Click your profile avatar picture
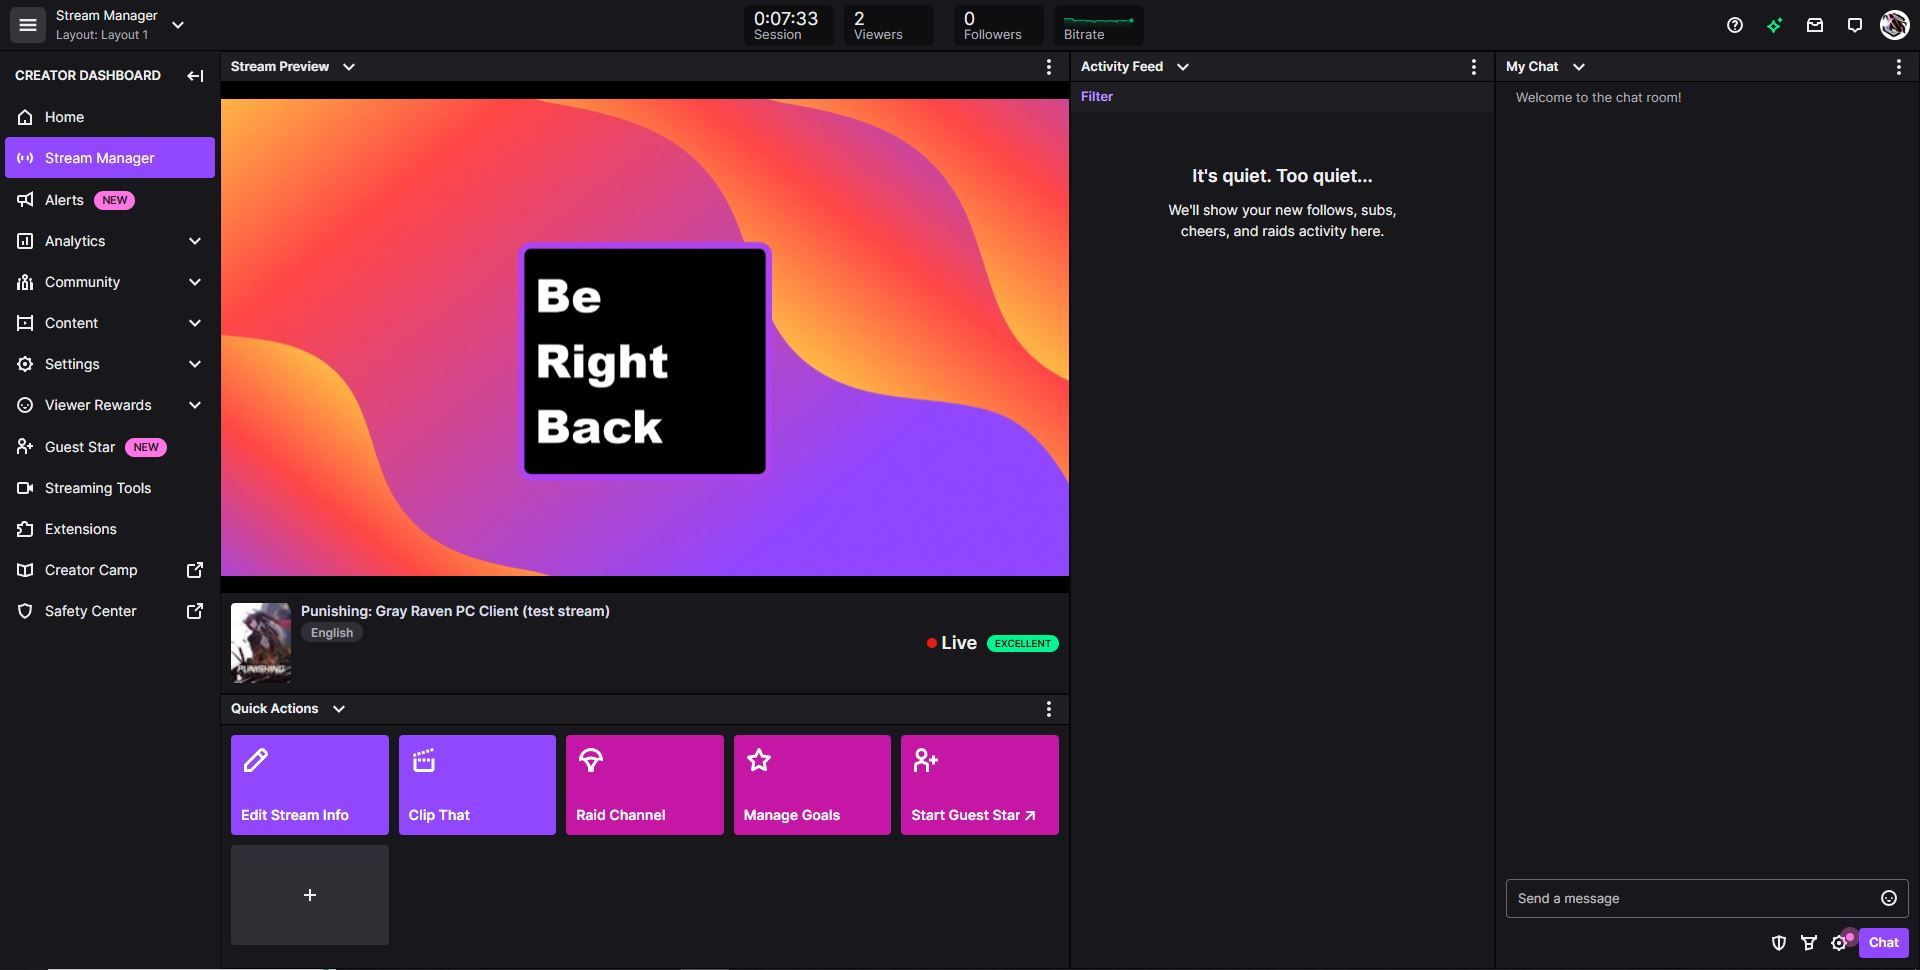Image resolution: width=1920 pixels, height=970 pixels. point(1893,25)
